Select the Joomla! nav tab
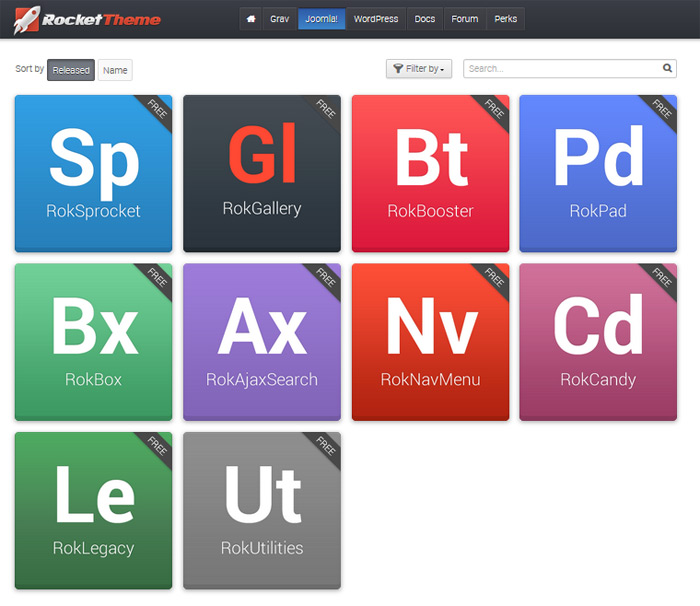 [x=321, y=19]
